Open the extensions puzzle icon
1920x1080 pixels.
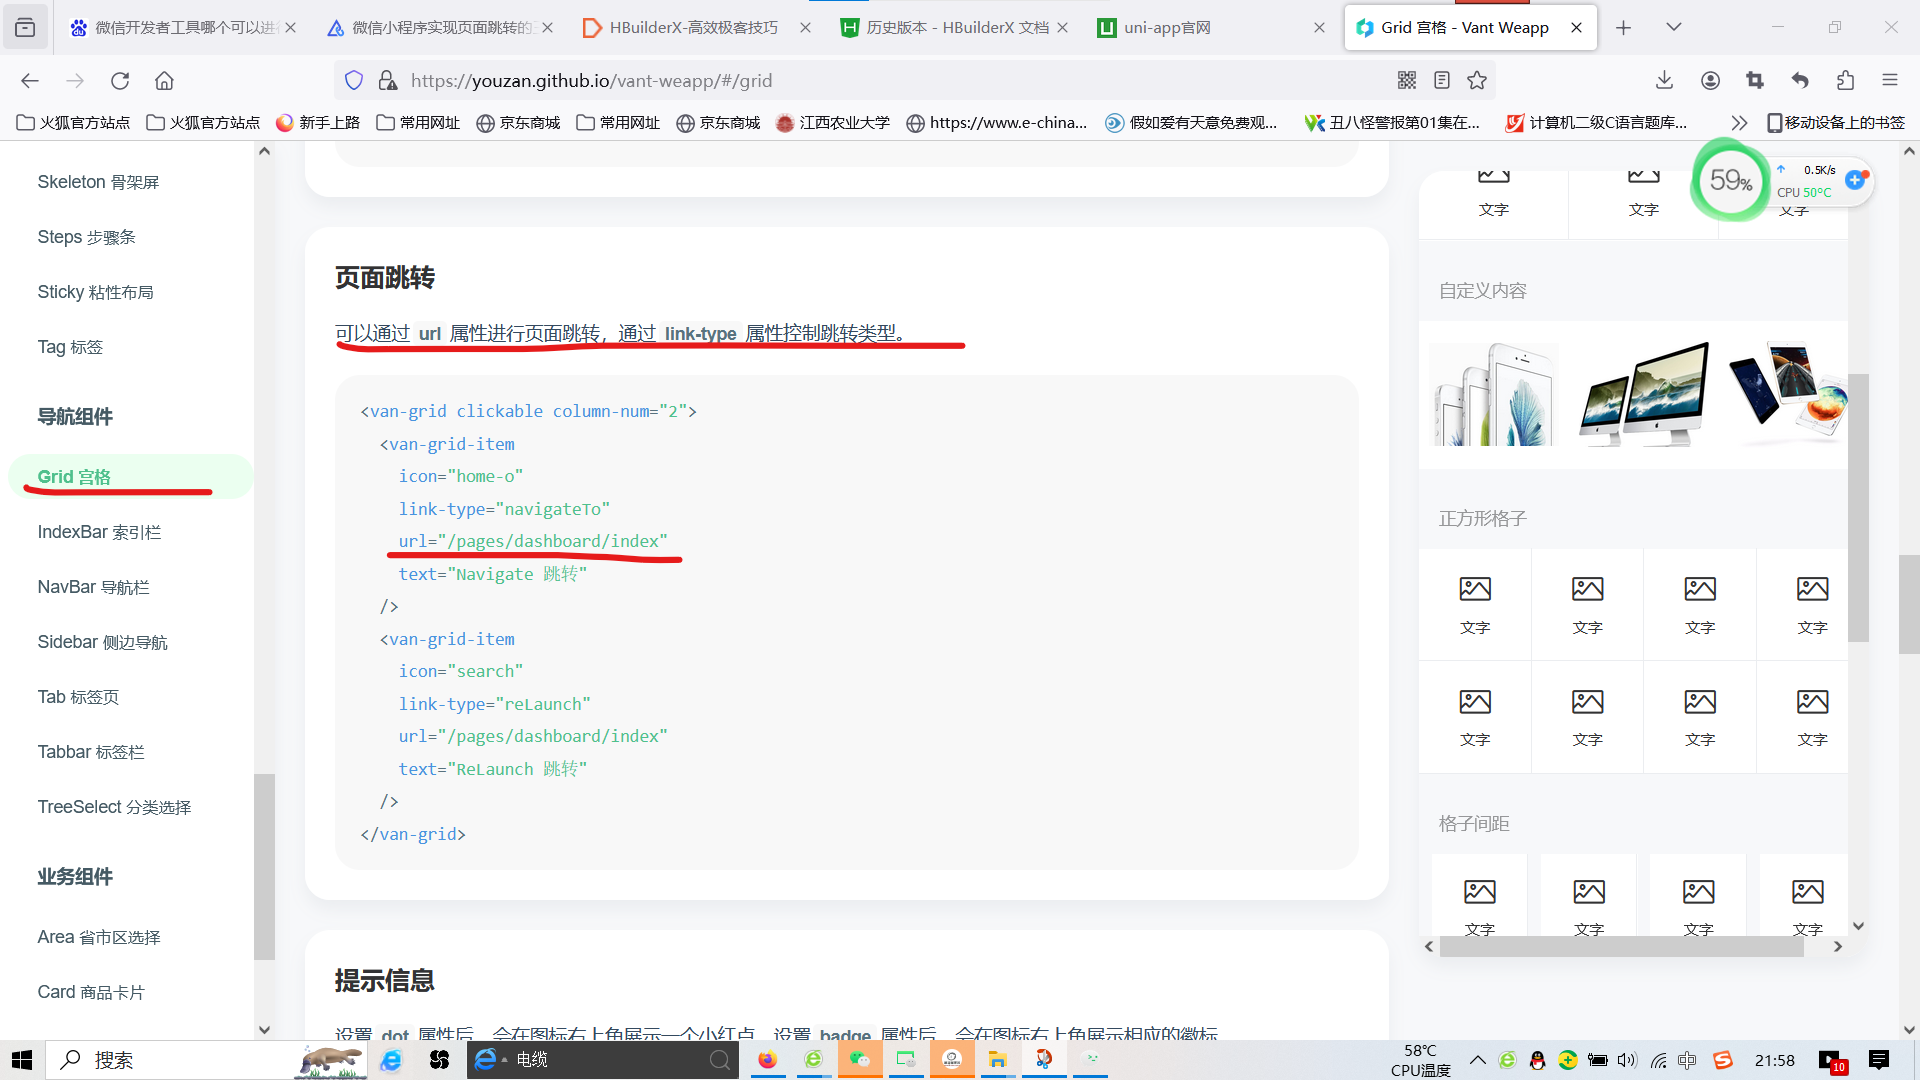1845,81
